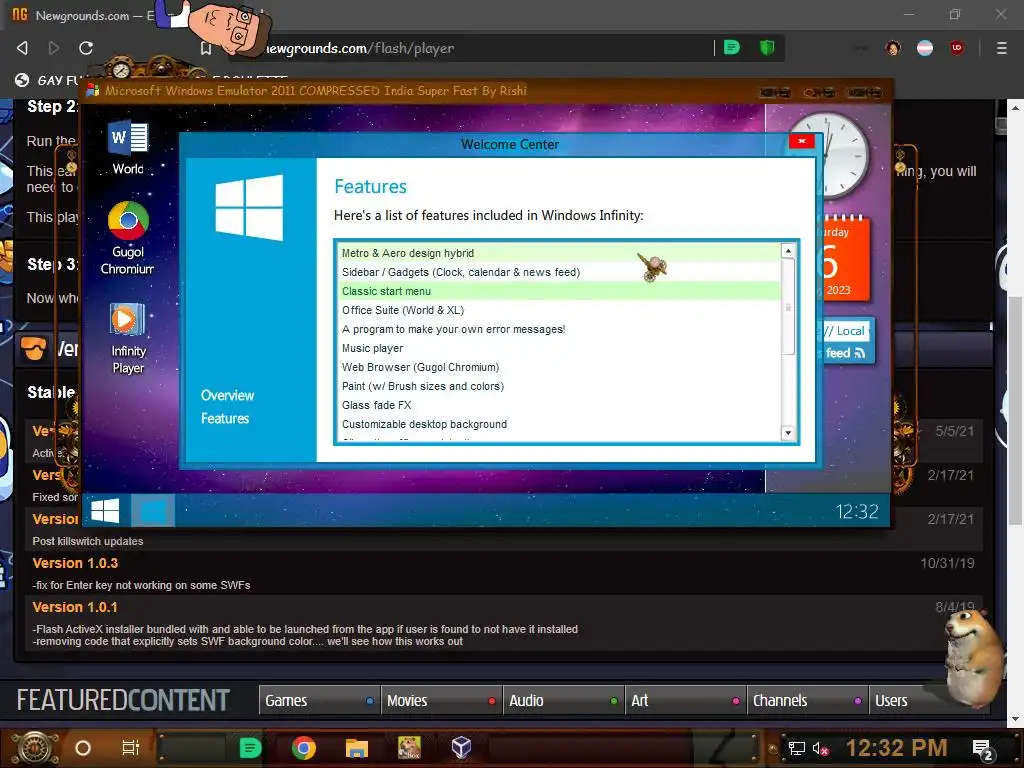The image size is (1024, 768).
Task: Select 'Metro & Aero design hybrid' row
Action: [x=559, y=253]
